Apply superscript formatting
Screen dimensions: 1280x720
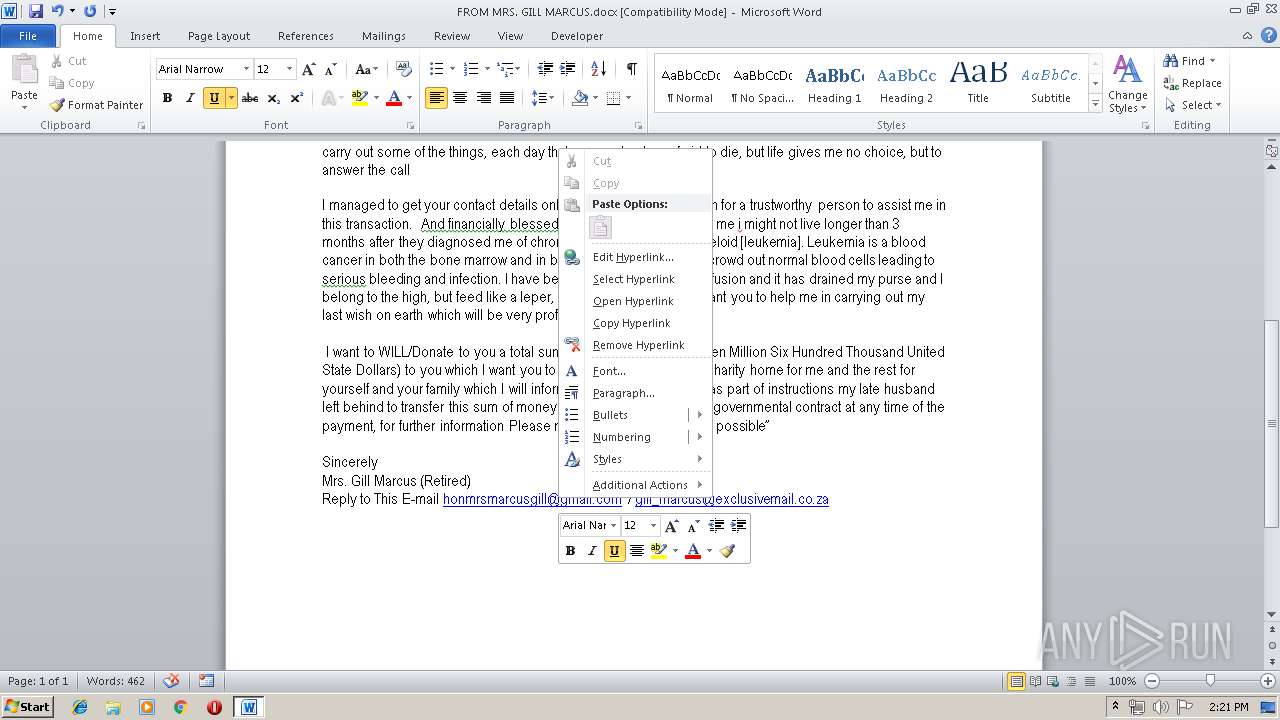296,98
